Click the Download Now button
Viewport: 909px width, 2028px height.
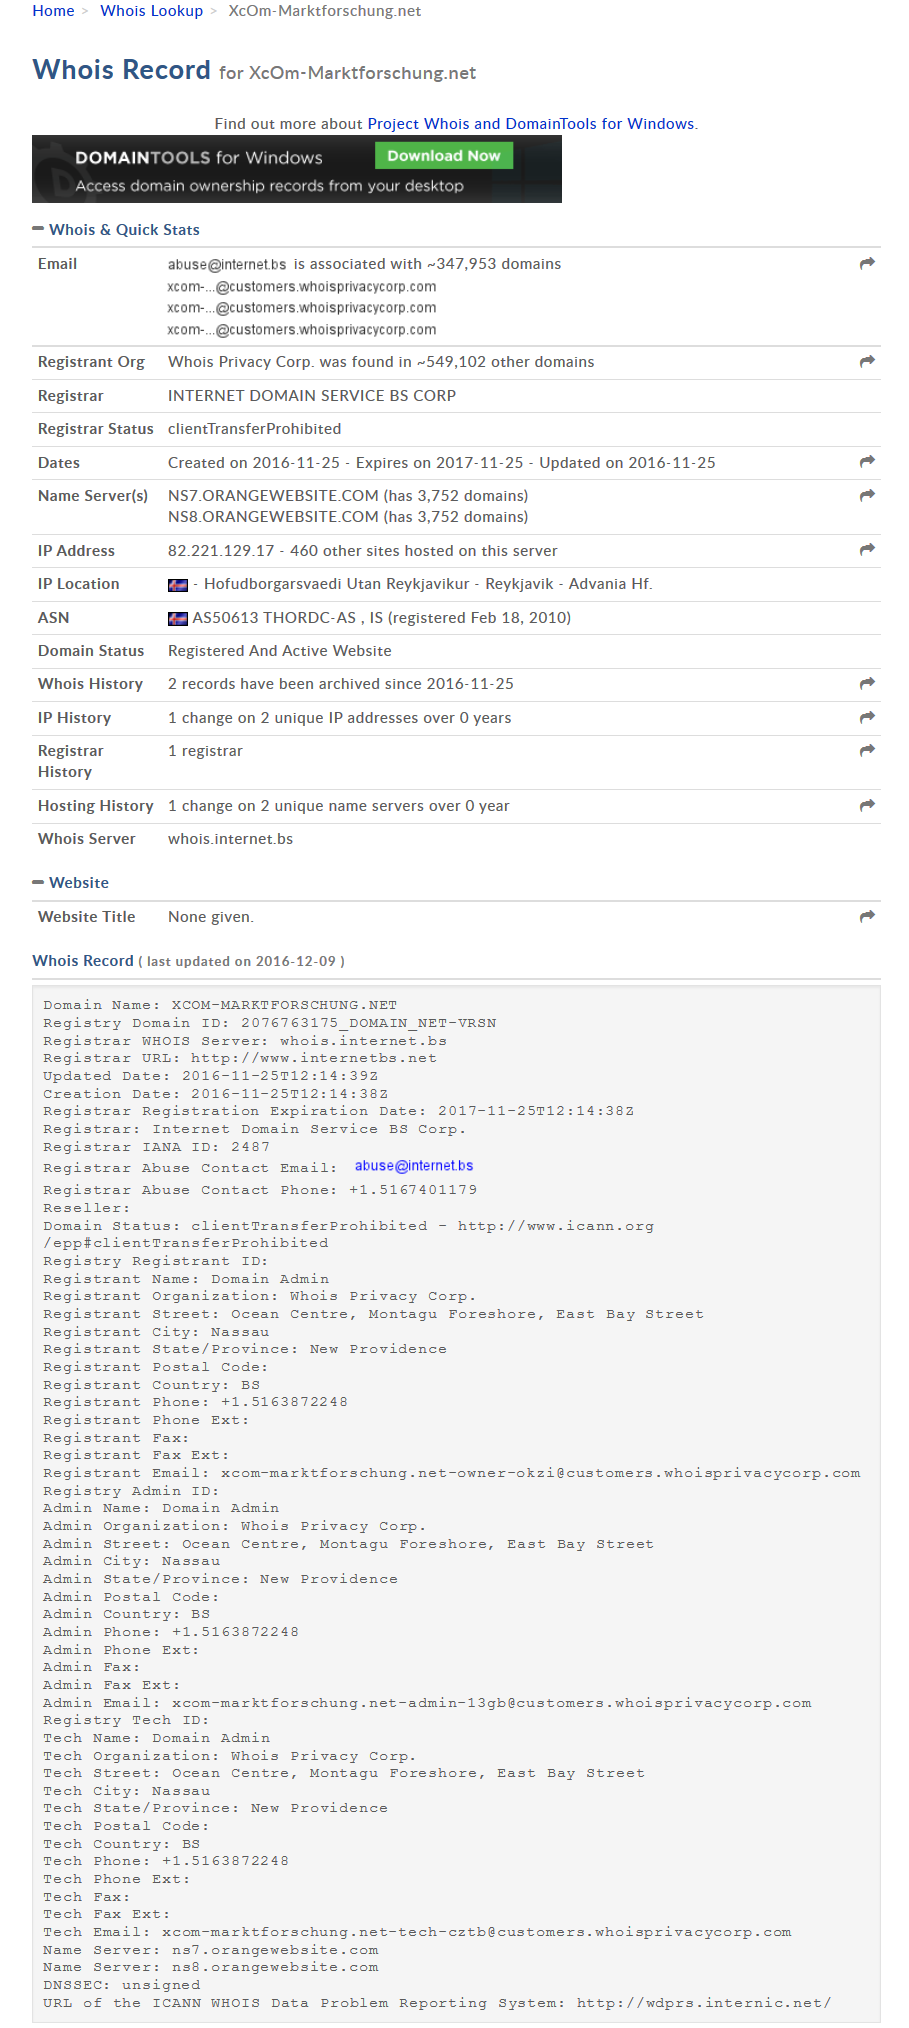click(444, 156)
